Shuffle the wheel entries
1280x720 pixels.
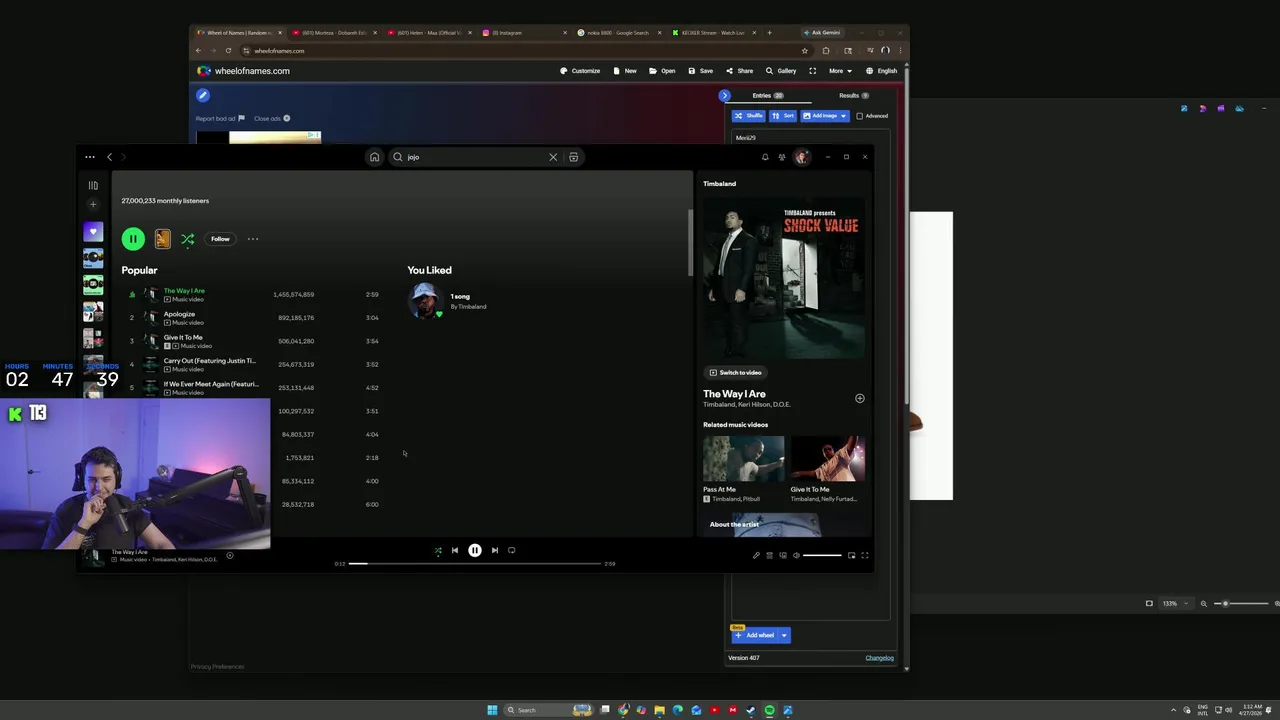[748, 116]
